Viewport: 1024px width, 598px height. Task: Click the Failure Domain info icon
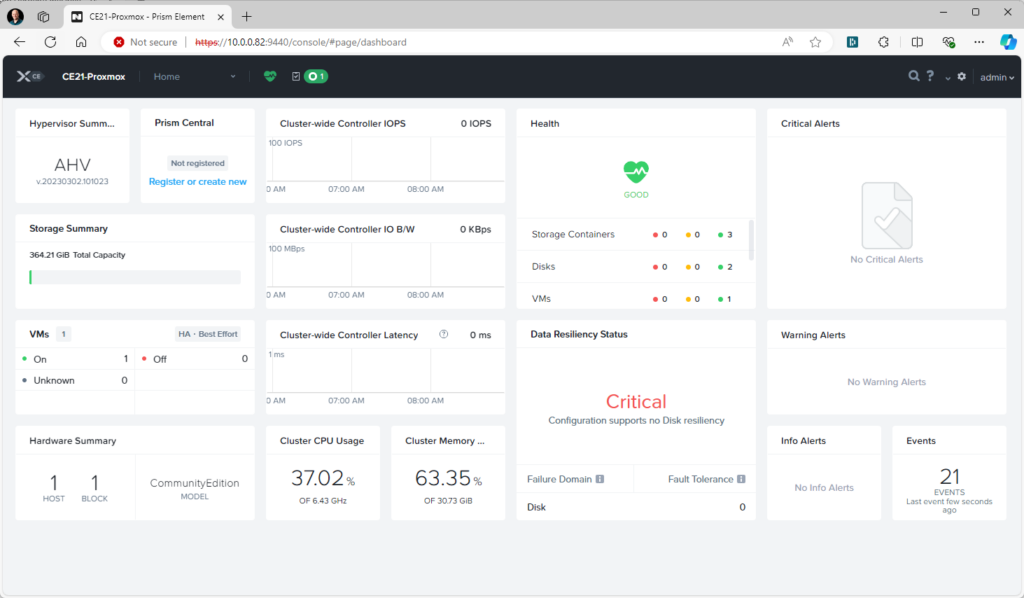click(x=600, y=479)
